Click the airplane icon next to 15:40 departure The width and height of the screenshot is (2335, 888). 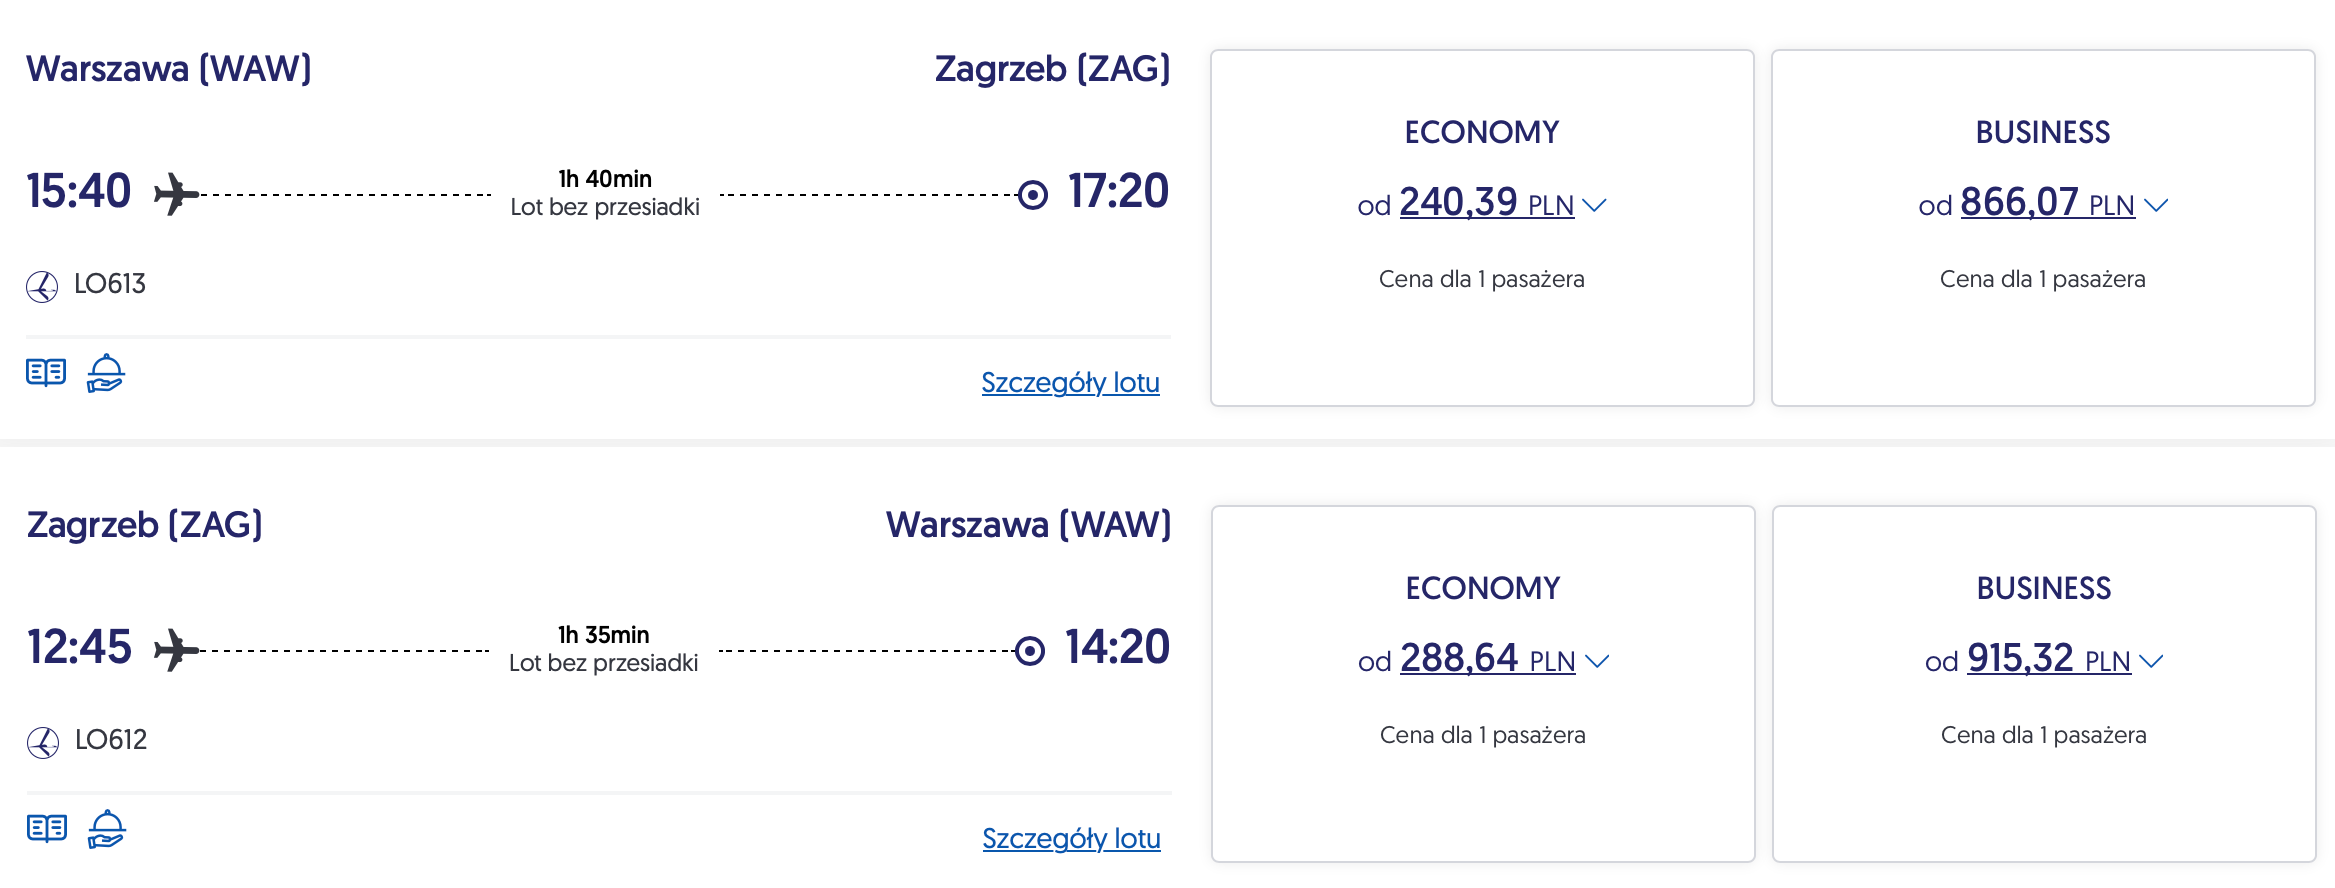point(176,194)
